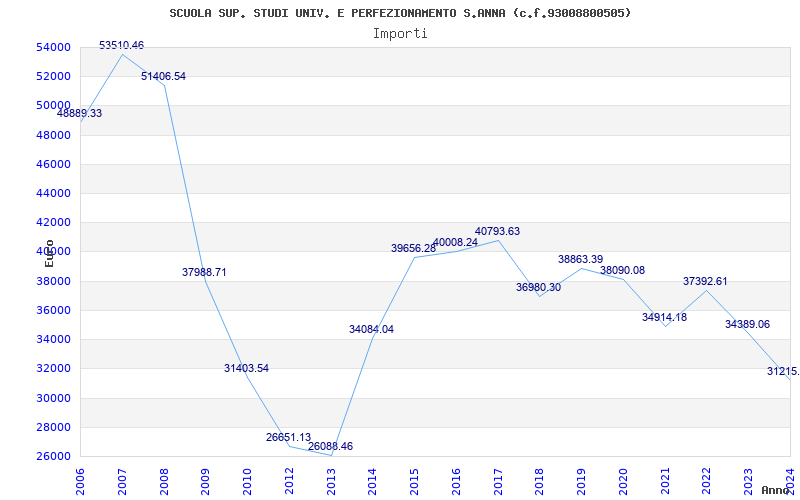Viewport: 800px width, 500px height.
Task: Click the Anno x-axis label
Action: [776, 490]
